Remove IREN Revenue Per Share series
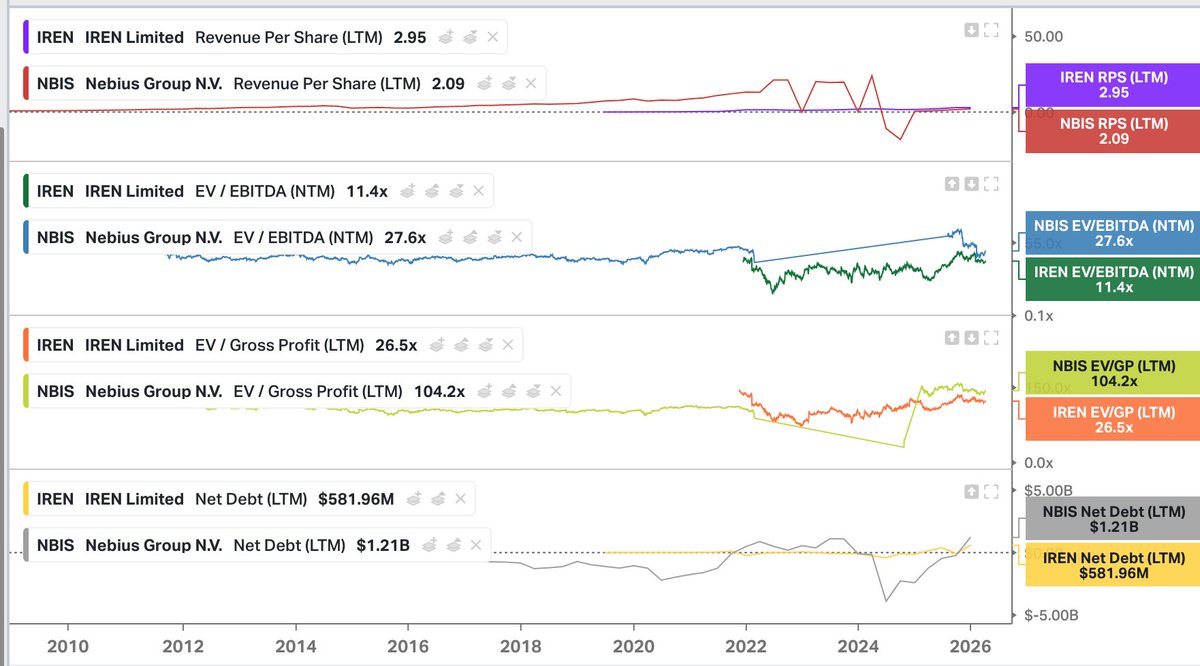The height and width of the screenshot is (666, 1200). point(493,37)
